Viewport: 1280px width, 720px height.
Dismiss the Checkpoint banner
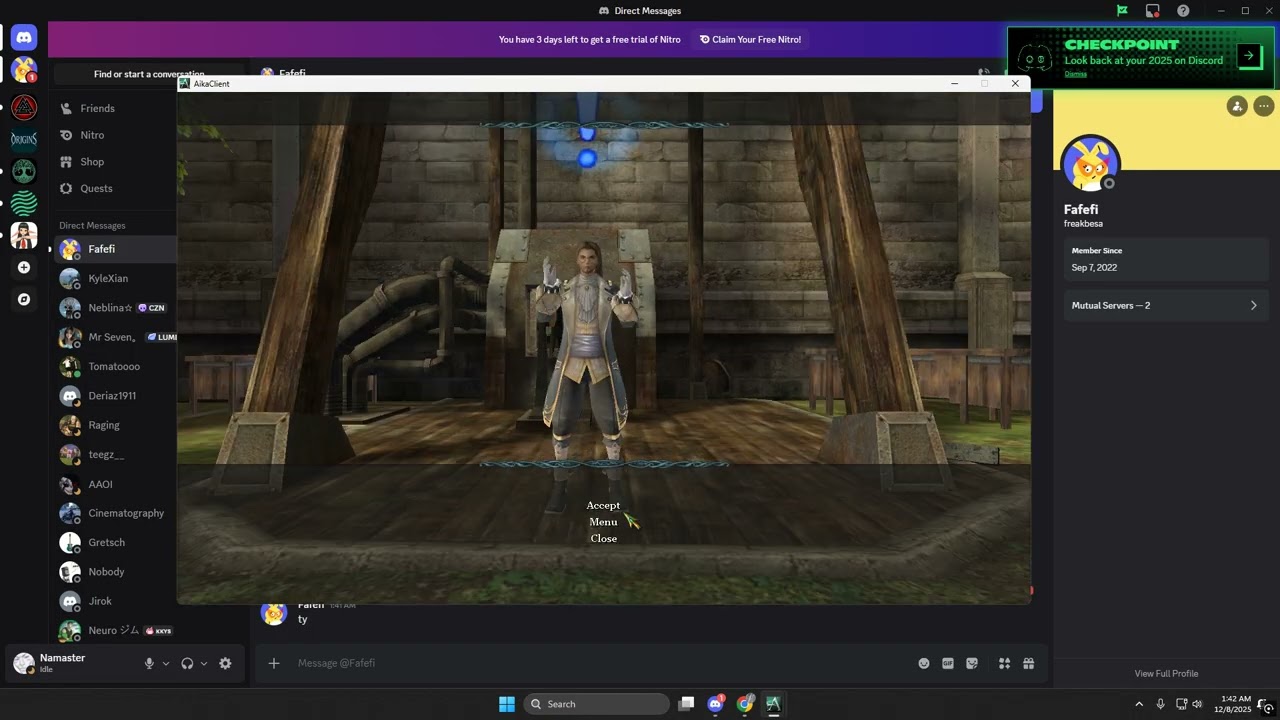pos(1075,74)
